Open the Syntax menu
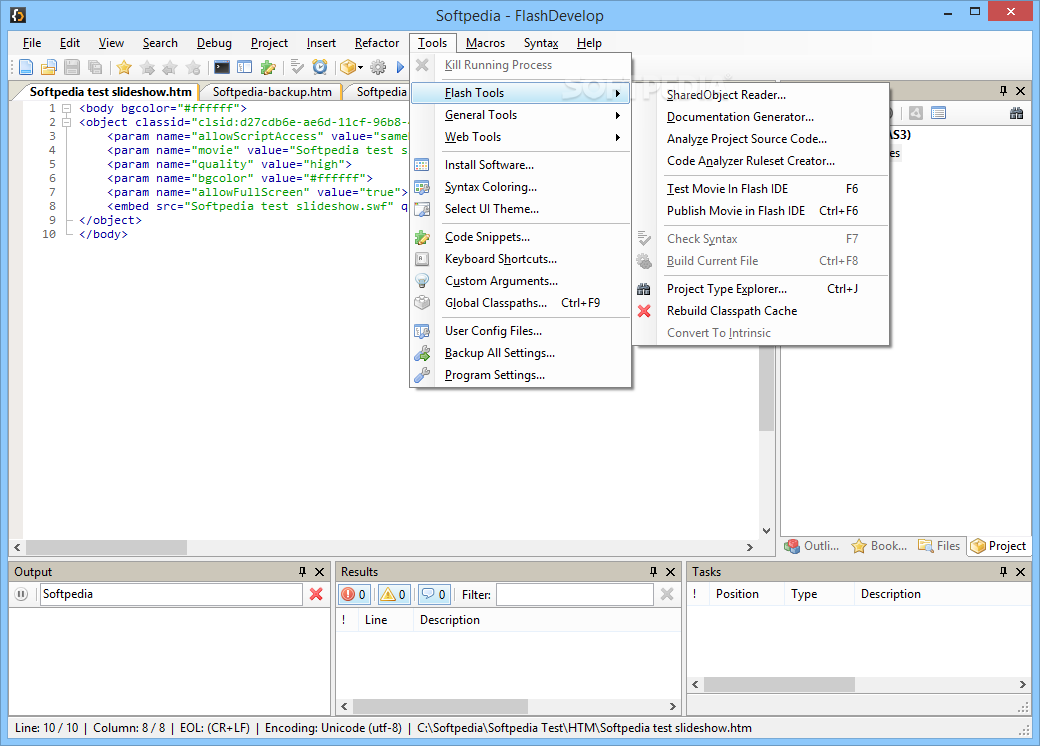The image size is (1040, 746). click(x=541, y=43)
